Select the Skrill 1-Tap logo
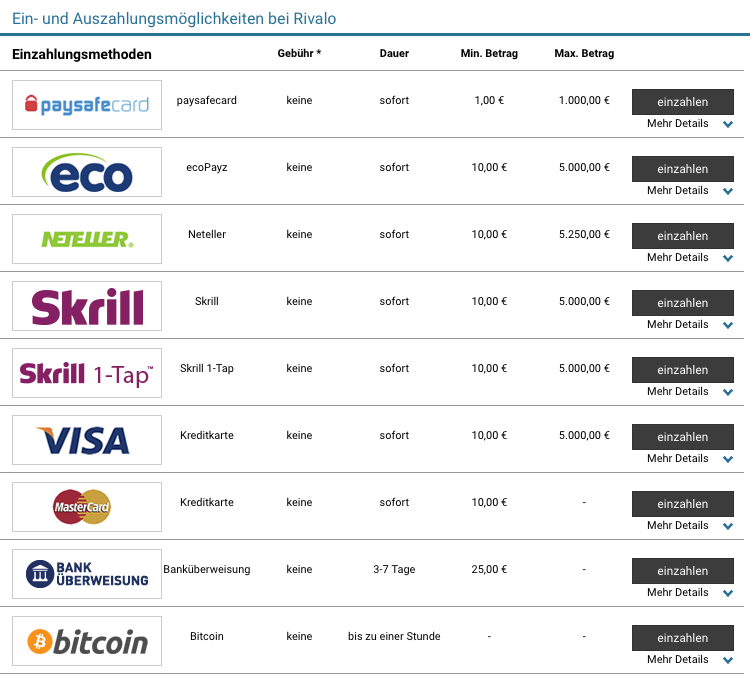This screenshot has width=750, height=681. click(87, 373)
